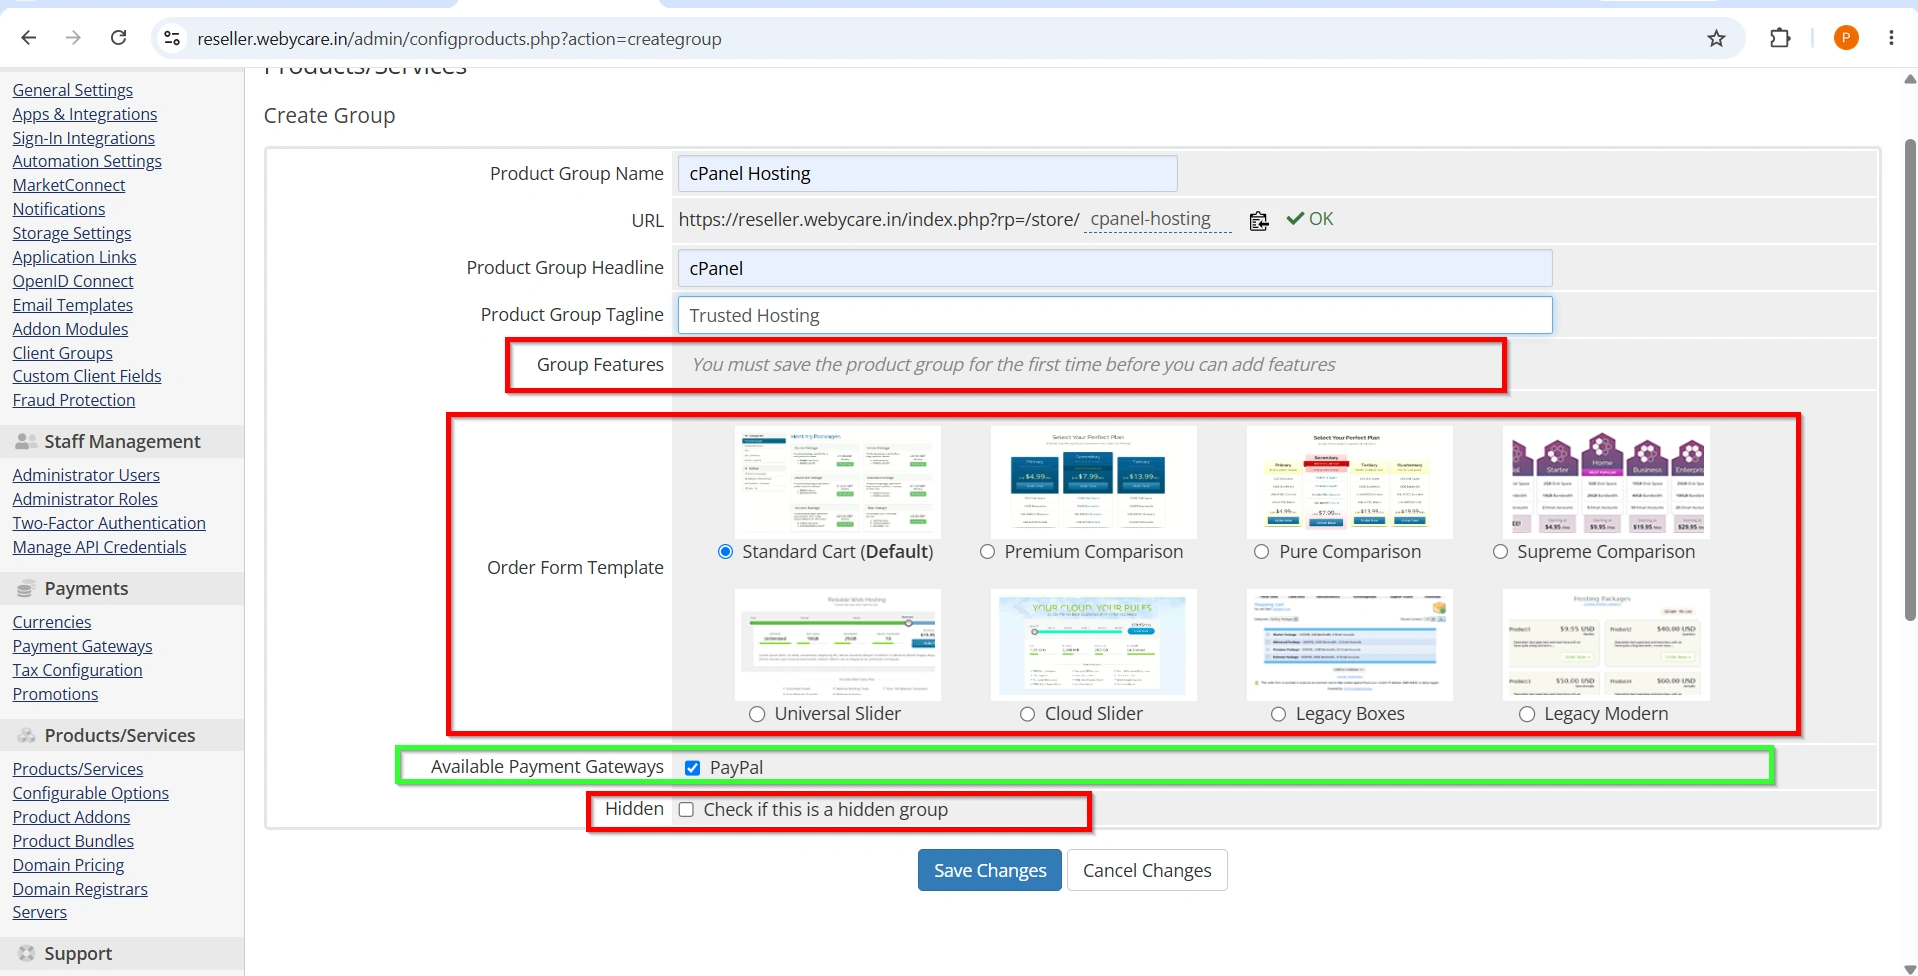Click Premium Comparison preview thumbnail
The height and width of the screenshot is (976, 1918).
pos(1094,482)
